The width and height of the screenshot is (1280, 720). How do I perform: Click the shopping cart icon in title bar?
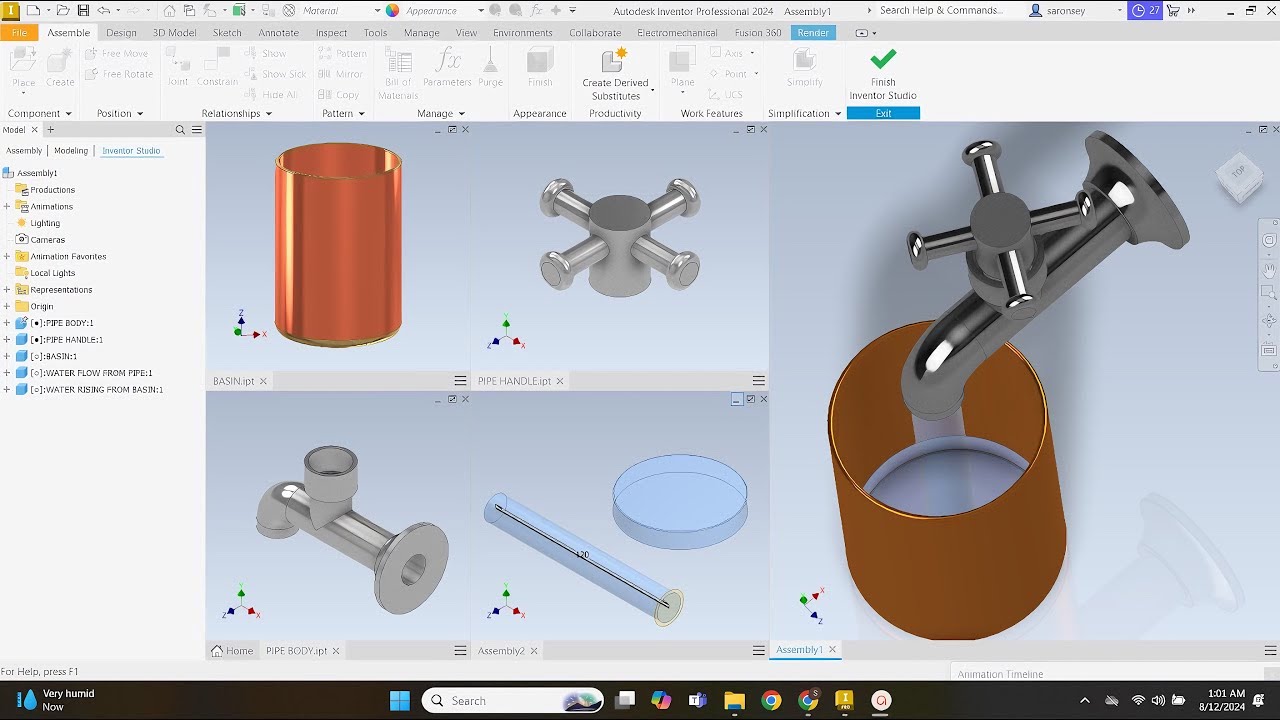(x=1173, y=10)
